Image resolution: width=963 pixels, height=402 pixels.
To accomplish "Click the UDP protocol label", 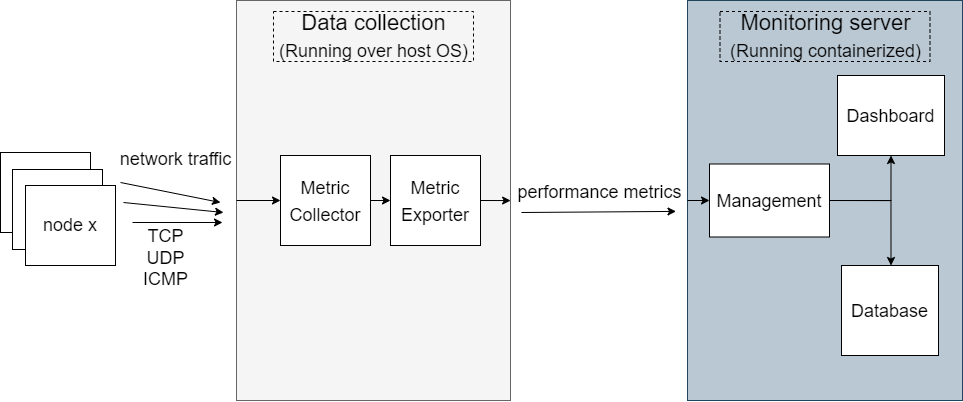I will (166, 257).
